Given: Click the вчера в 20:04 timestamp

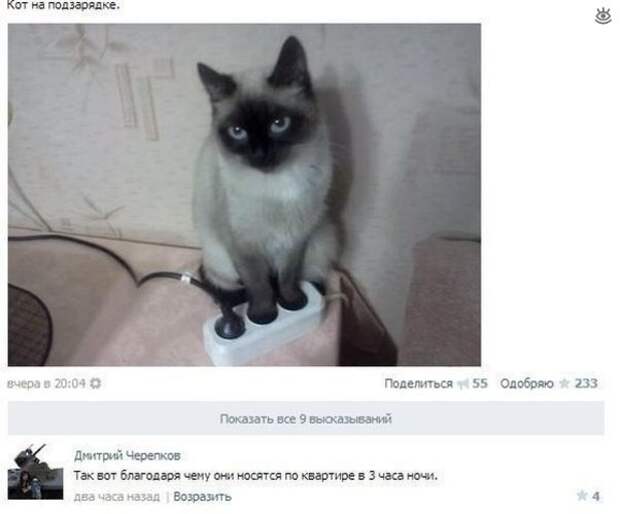Looking at the screenshot, I should tap(46, 384).
